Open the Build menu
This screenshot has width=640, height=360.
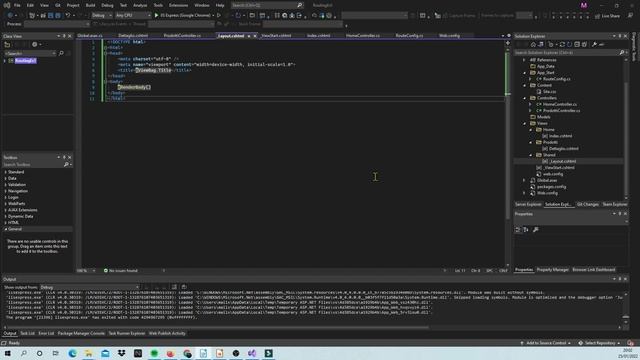90,5
